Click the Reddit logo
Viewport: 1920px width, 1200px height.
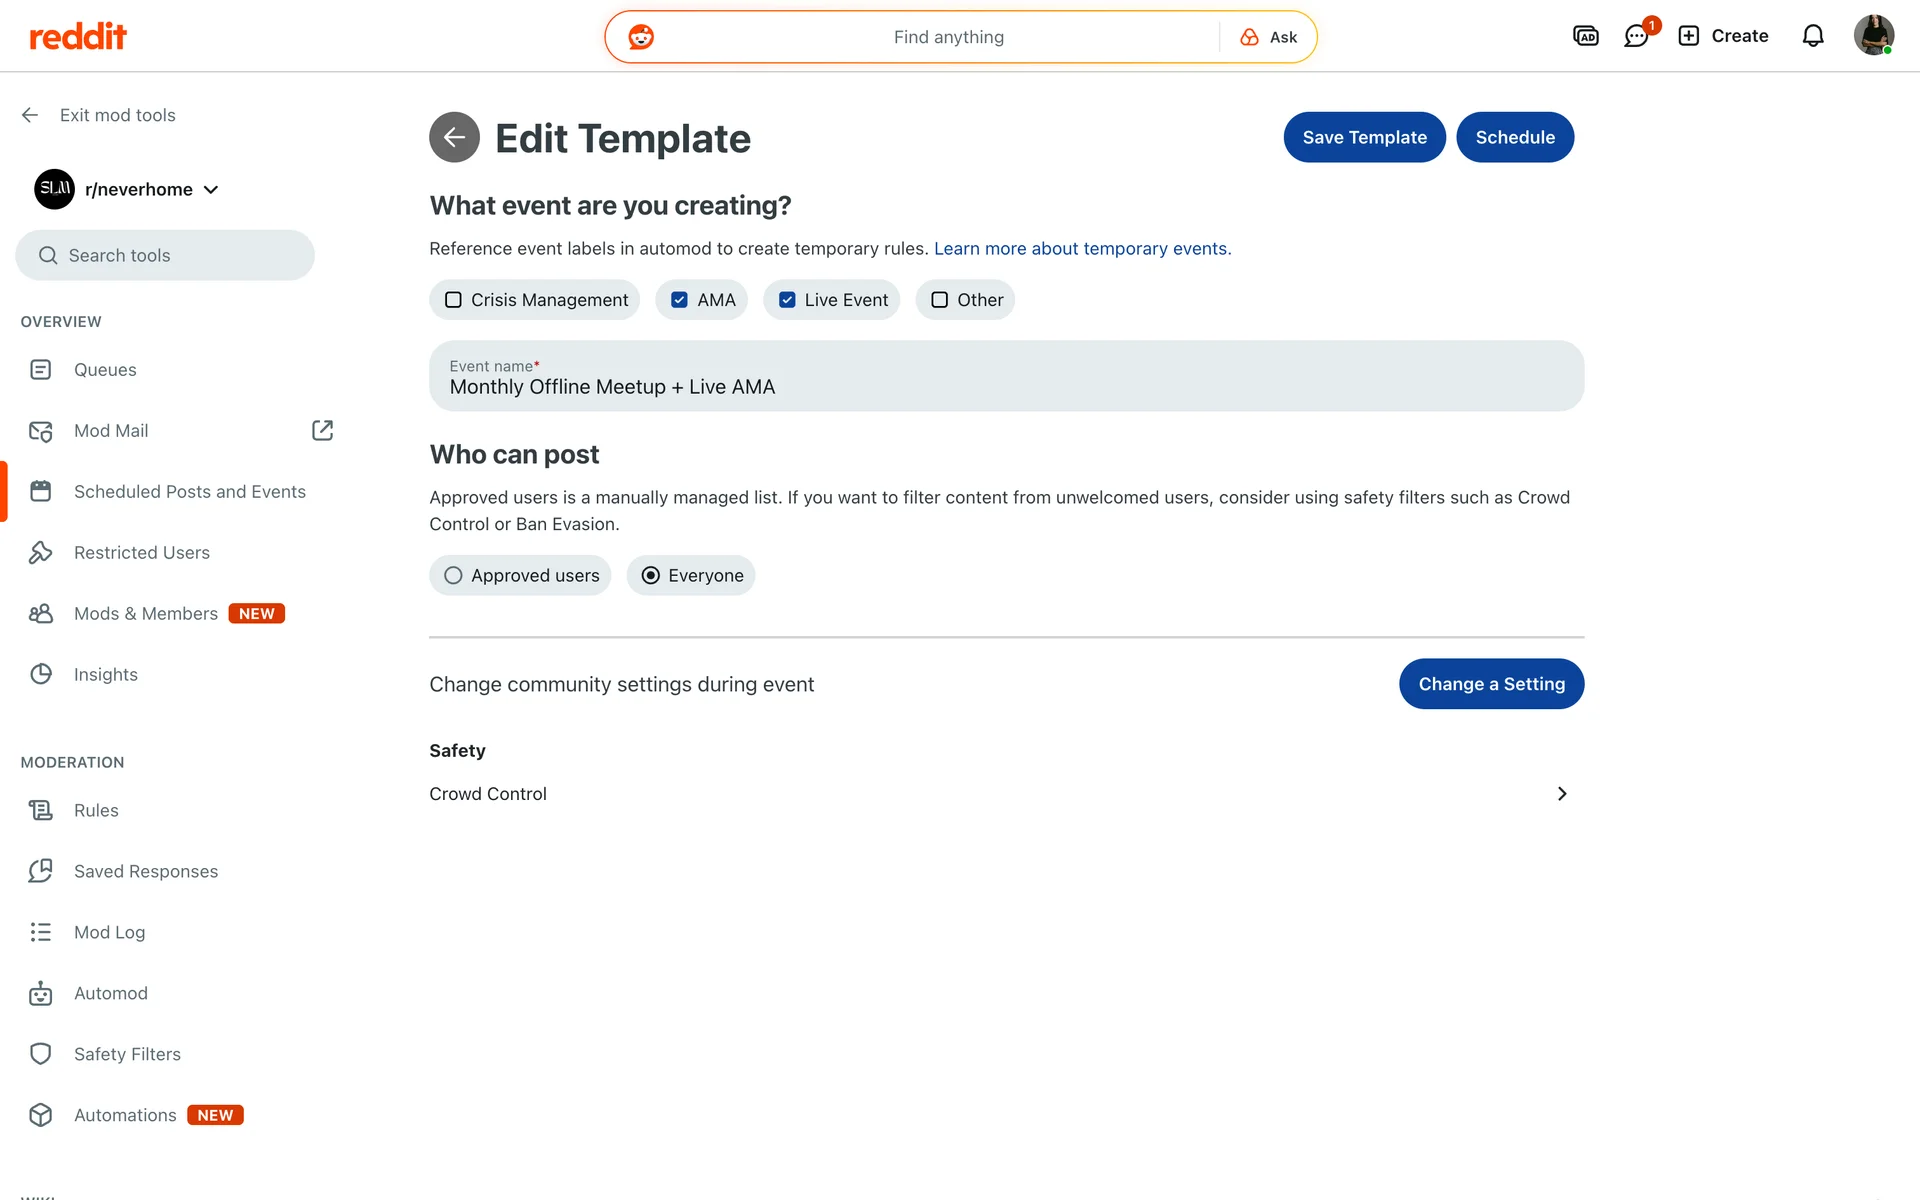pos(78,37)
